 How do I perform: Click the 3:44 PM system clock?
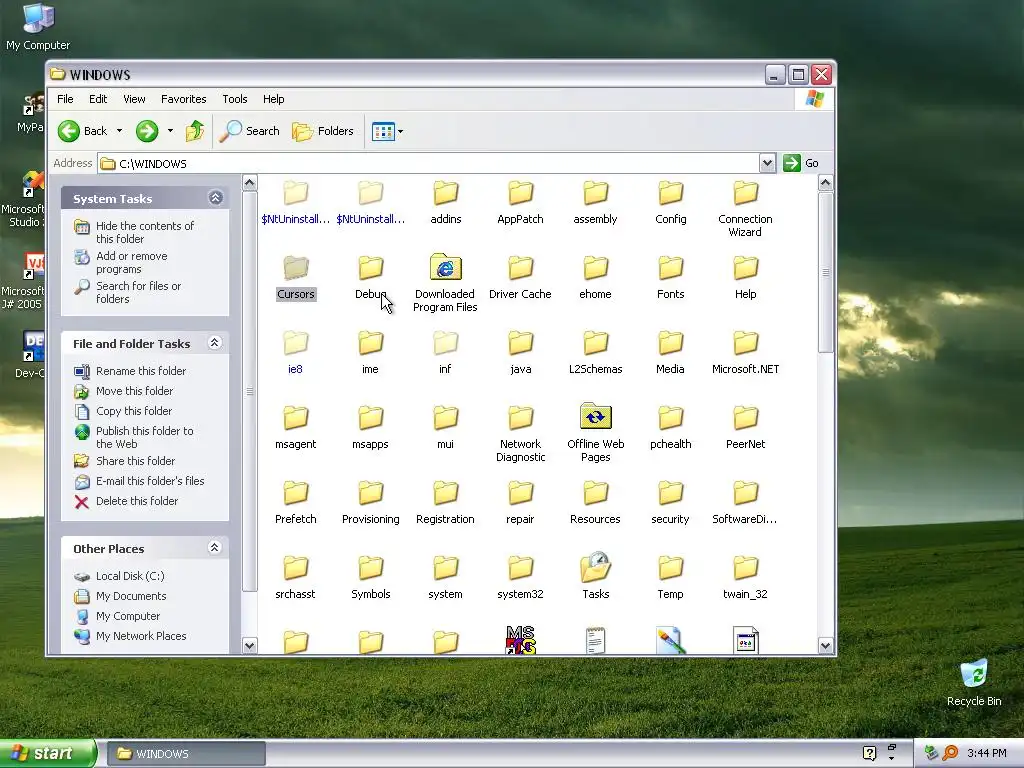[x=987, y=754]
